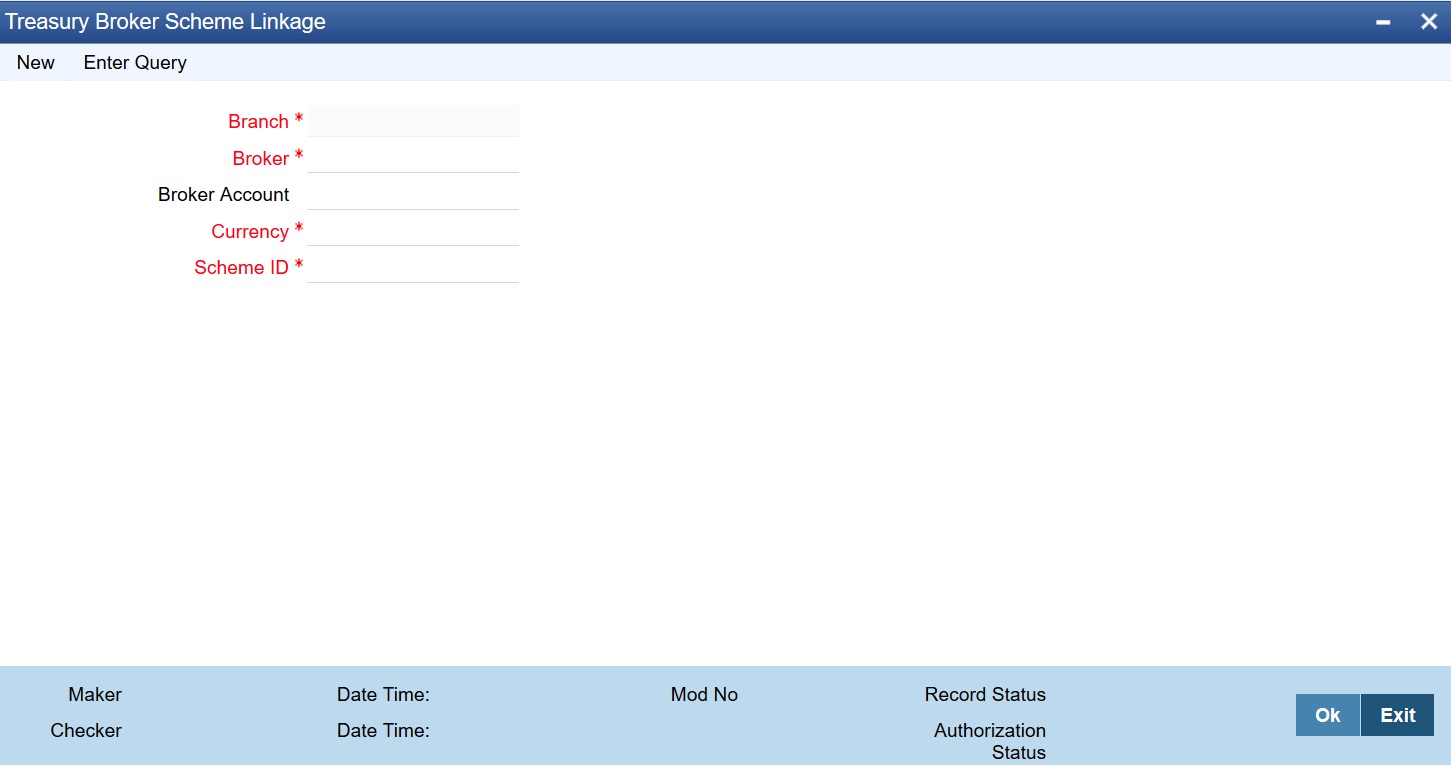Focus the Broker Account input field

click(x=413, y=194)
